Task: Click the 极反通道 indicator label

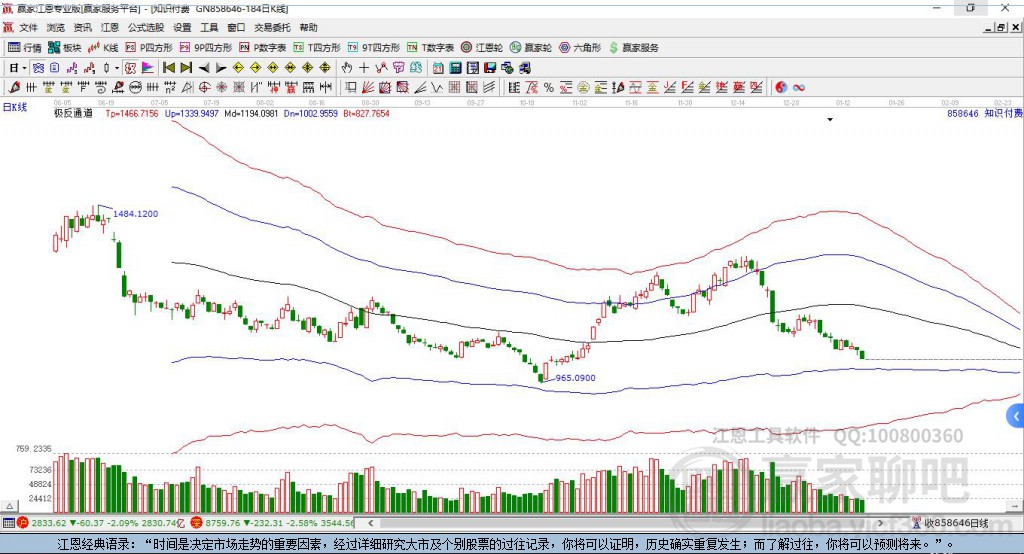Action: tap(73, 114)
